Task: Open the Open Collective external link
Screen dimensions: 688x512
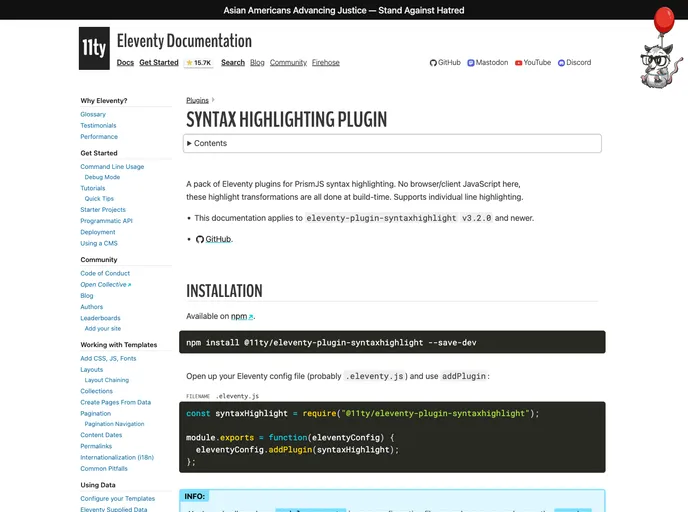Action: click(106, 284)
